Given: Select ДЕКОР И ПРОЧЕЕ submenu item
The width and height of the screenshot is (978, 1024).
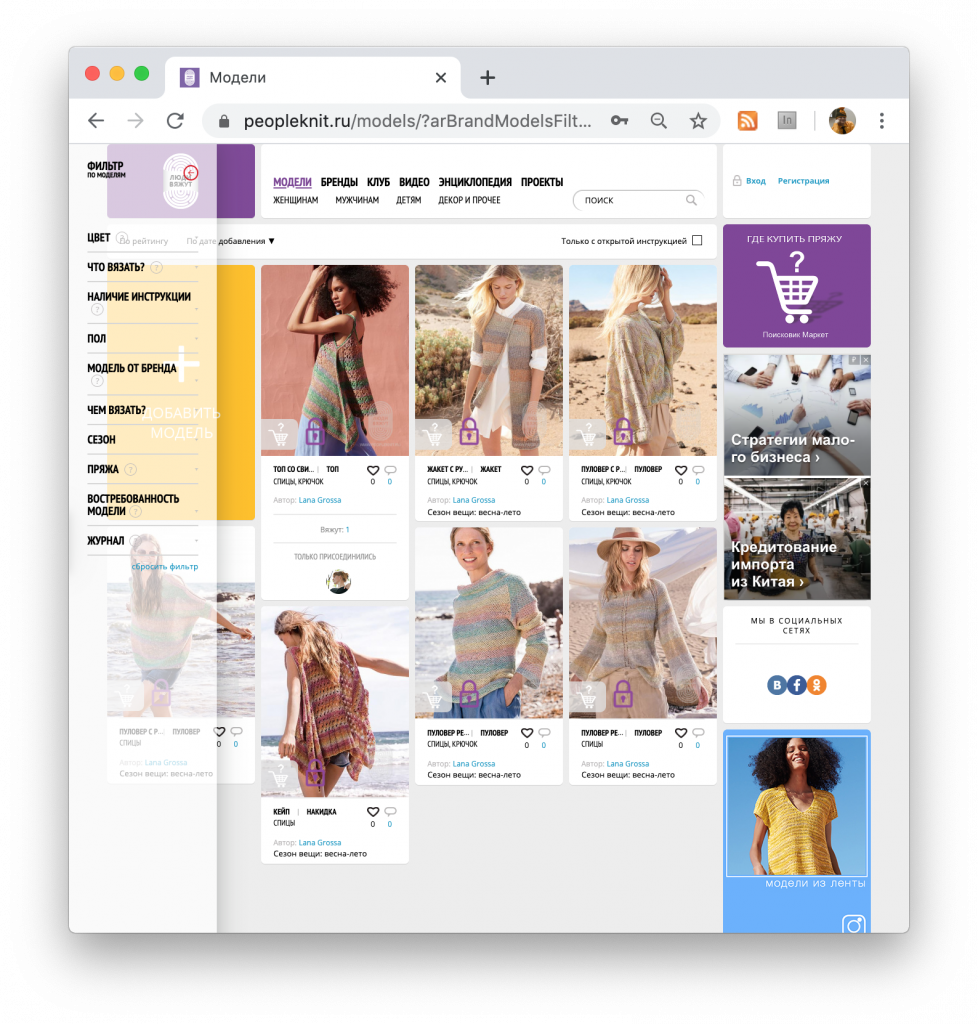Looking at the screenshot, I should 469,200.
